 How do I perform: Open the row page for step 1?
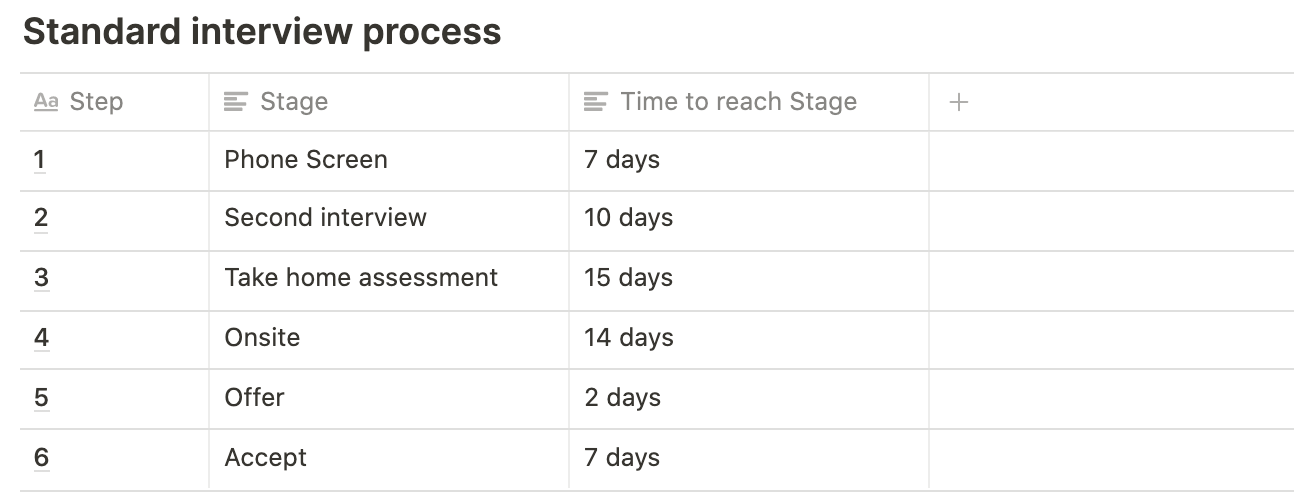[40, 160]
